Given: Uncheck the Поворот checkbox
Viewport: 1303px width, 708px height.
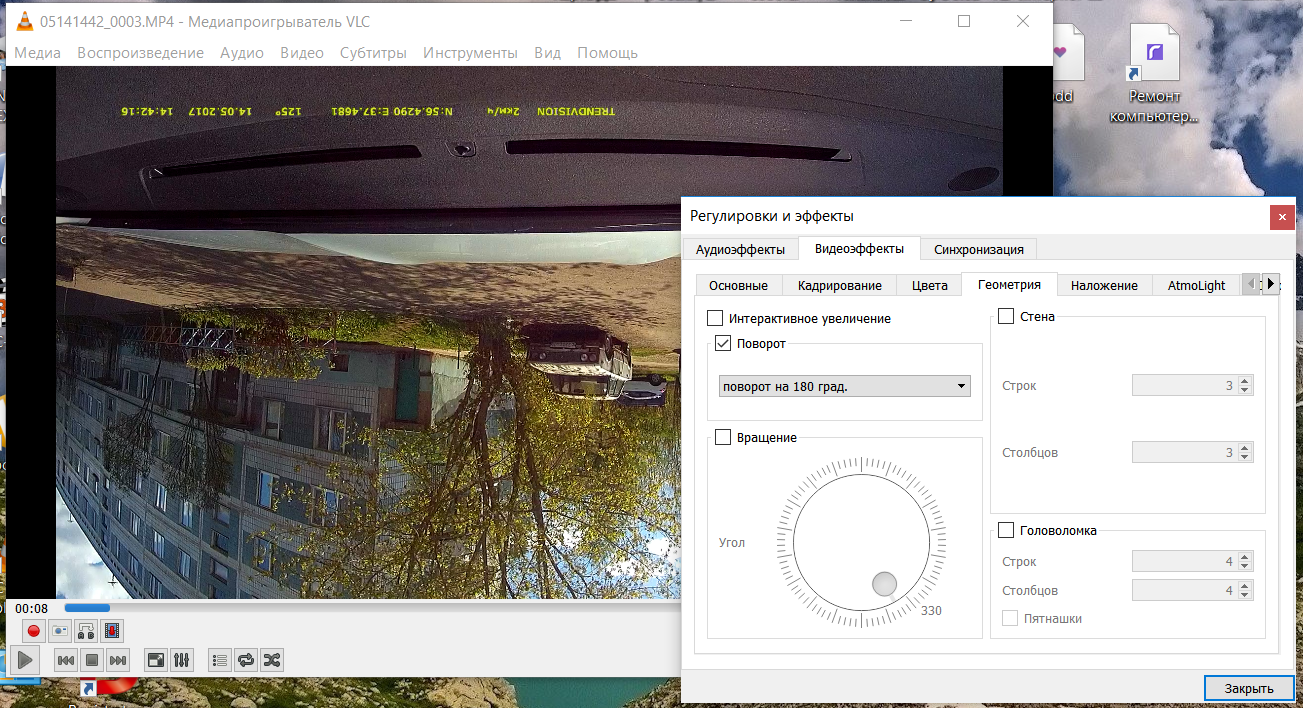Looking at the screenshot, I should 724,343.
